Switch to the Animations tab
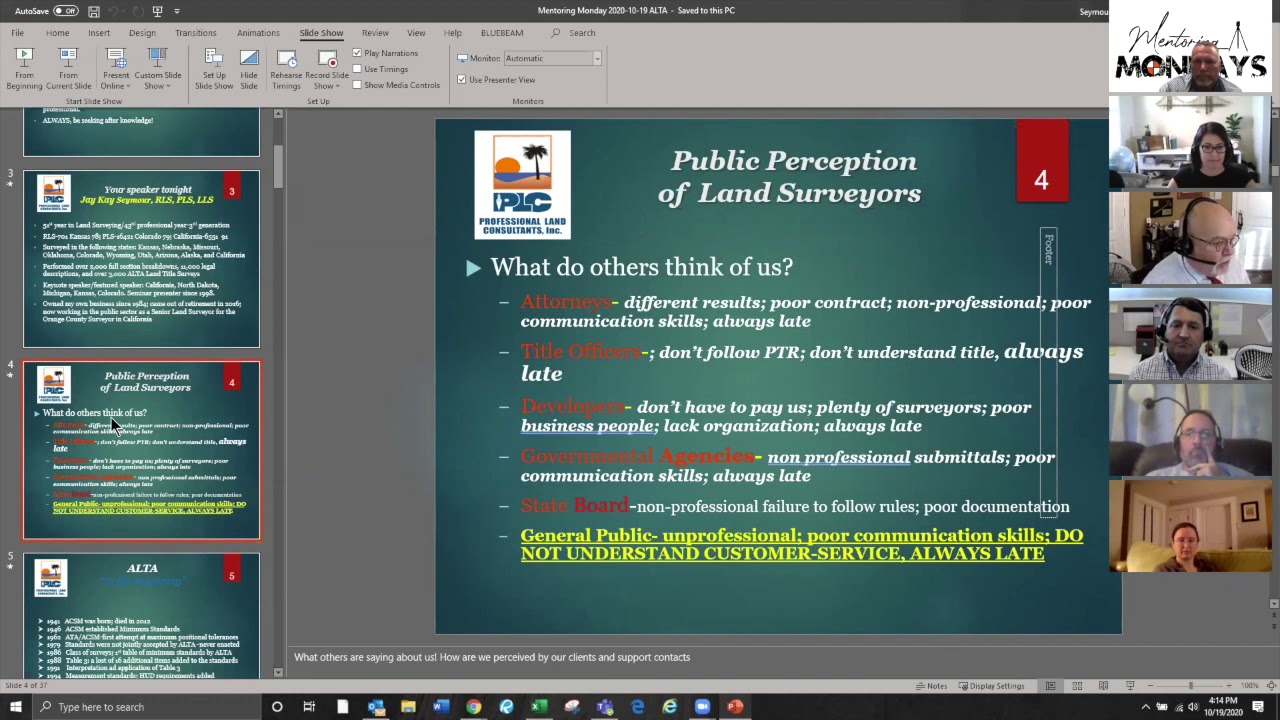This screenshot has width=1280, height=720. (258, 33)
